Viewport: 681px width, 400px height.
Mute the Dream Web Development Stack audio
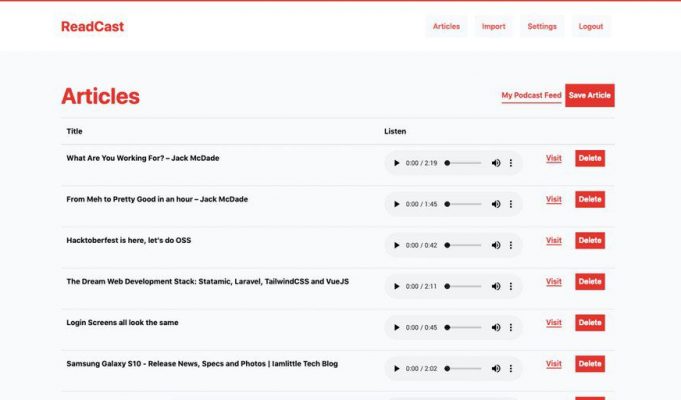point(496,286)
